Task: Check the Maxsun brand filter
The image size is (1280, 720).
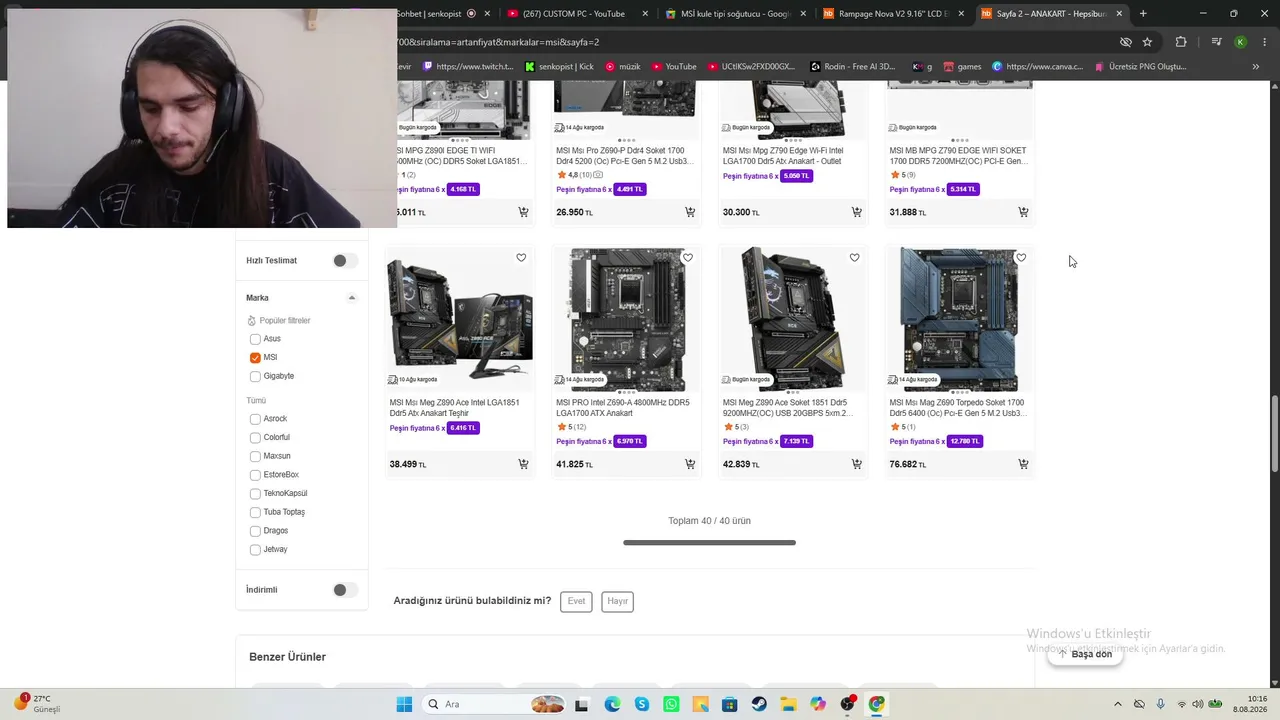Action: coord(255,456)
